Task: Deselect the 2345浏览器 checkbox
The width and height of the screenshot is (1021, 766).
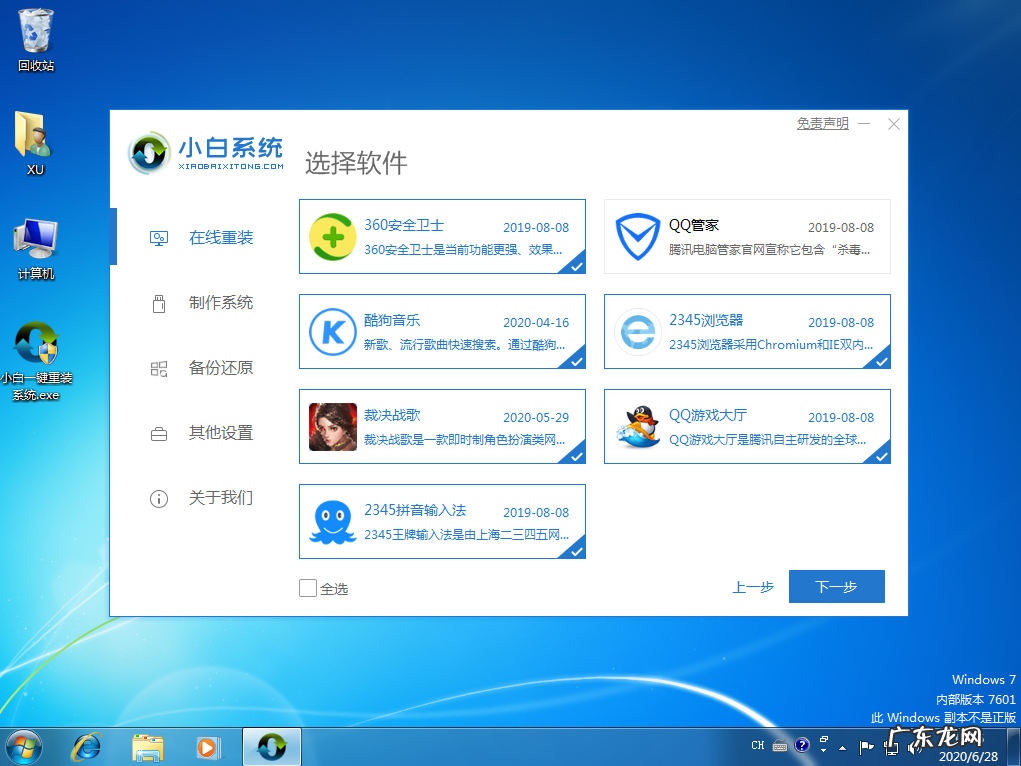Action: (881, 360)
